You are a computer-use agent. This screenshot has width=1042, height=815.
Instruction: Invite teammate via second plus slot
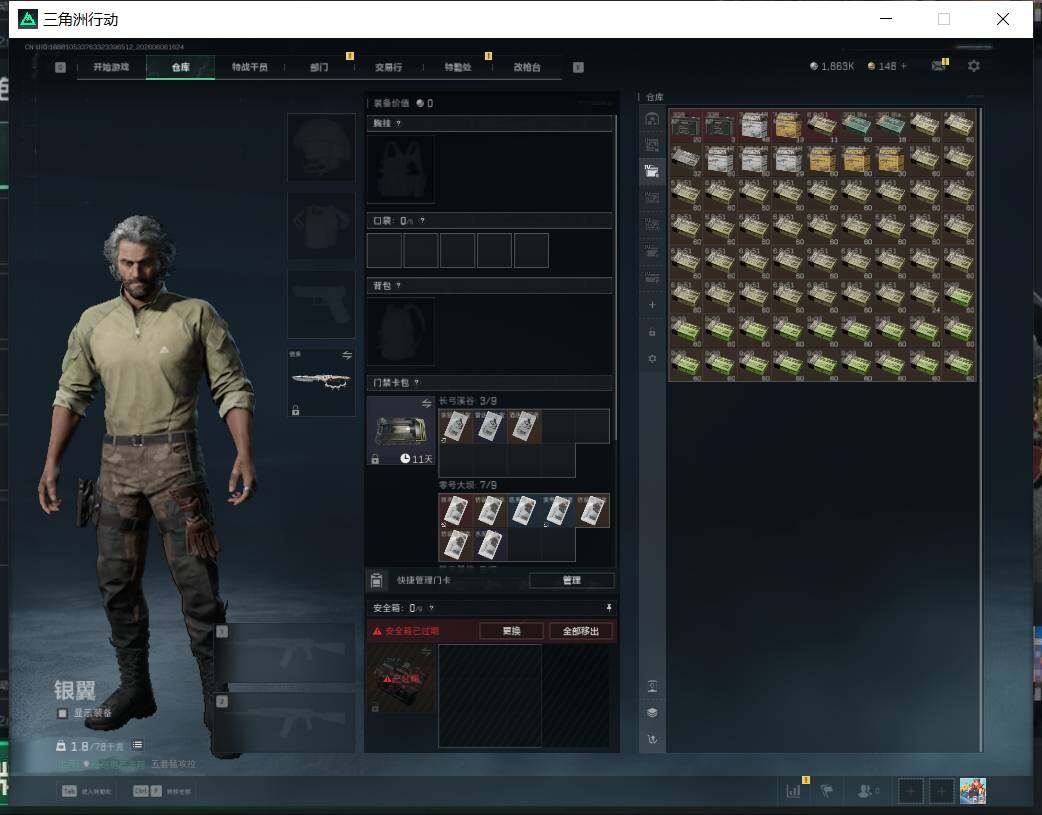[x=942, y=791]
